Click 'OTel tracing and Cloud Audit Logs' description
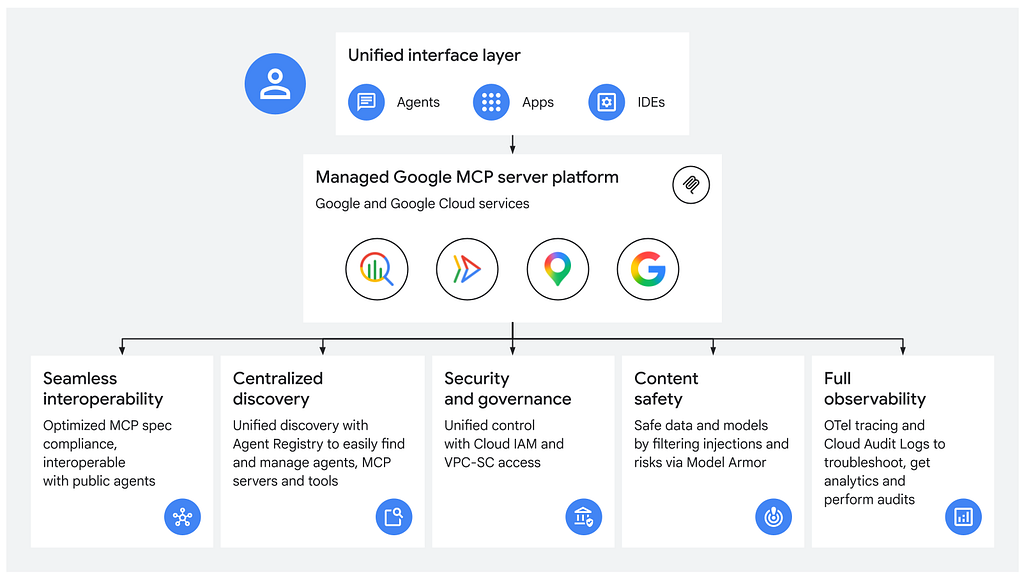Viewport: 1024px width, 578px height. (884, 462)
